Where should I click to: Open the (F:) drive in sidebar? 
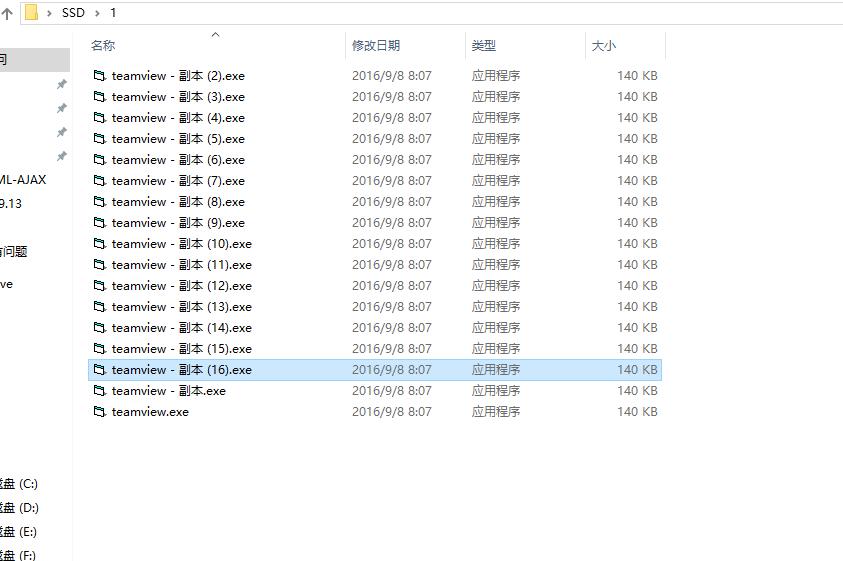[x=18, y=555]
